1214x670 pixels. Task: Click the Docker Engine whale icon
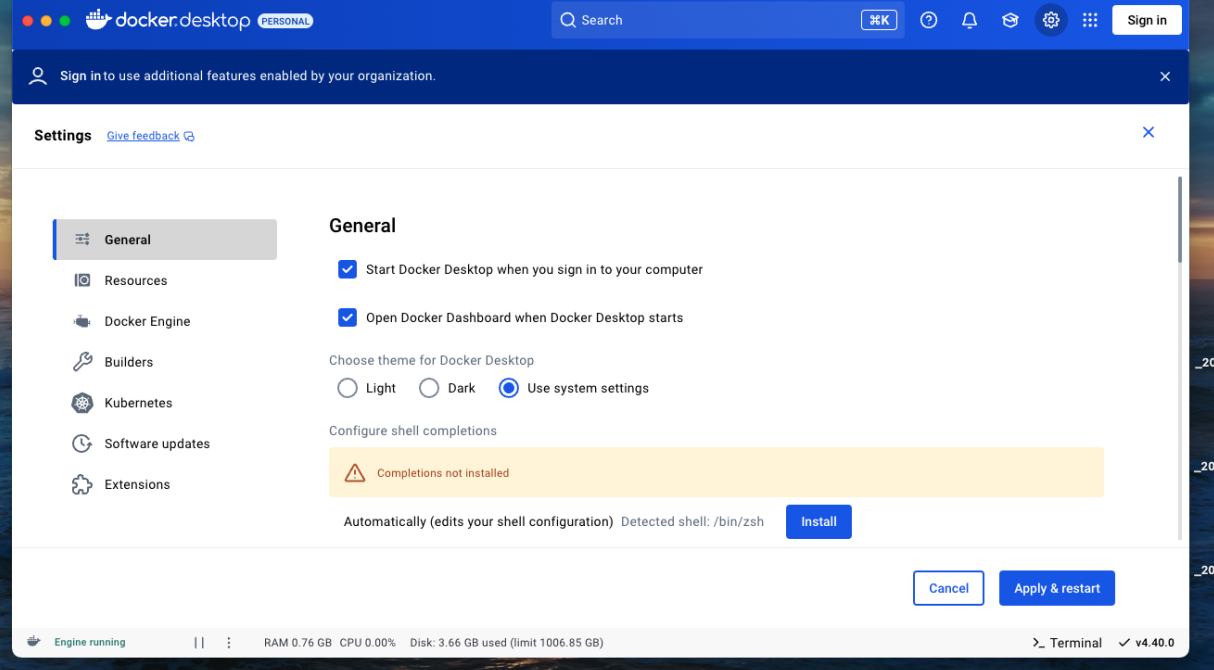click(83, 321)
